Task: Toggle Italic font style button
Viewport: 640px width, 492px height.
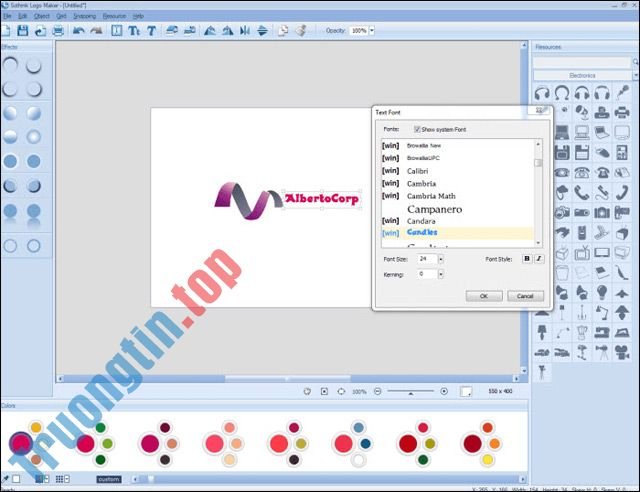Action: [x=539, y=259]
